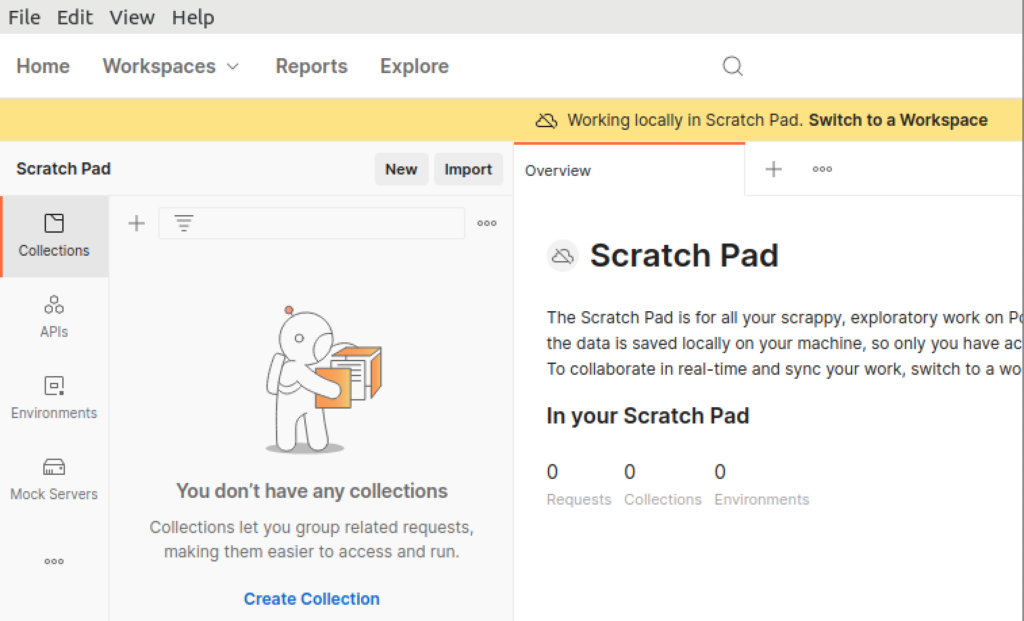Switch to the Overview tab
The width and height of the screenshot is (1024, 621).
coord(558,170)
